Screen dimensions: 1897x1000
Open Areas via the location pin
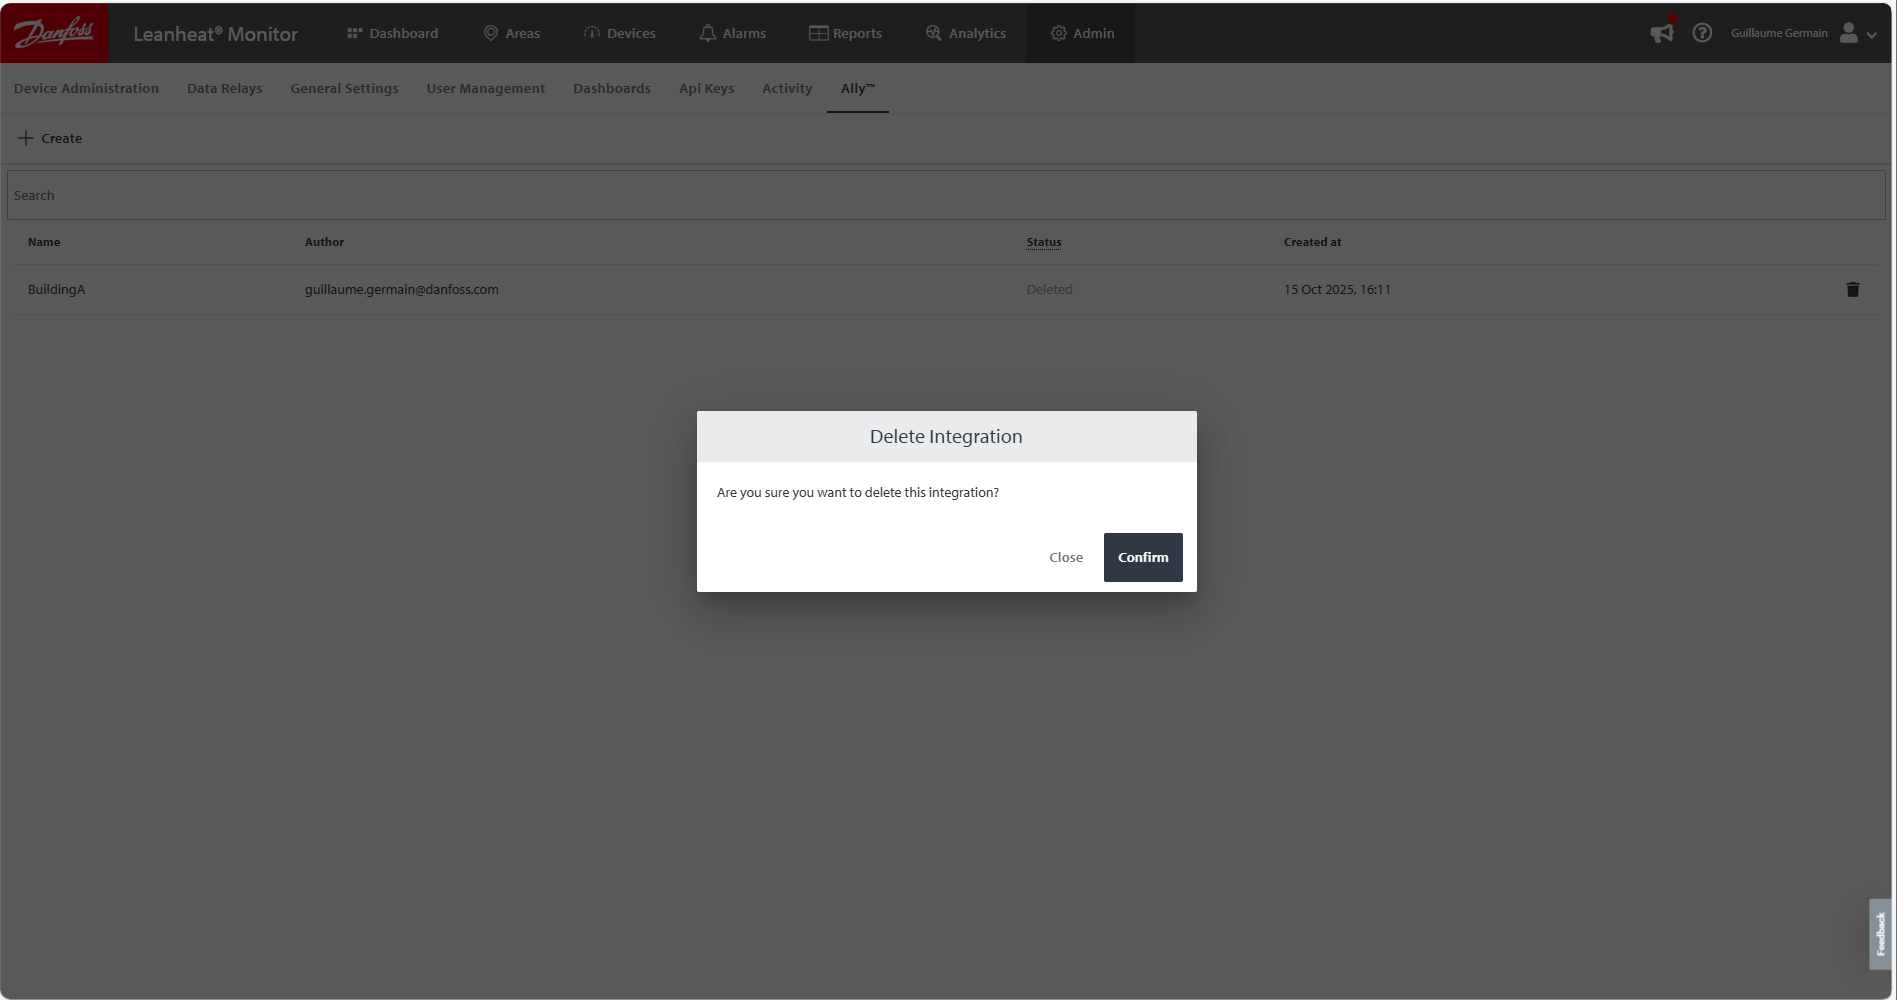[x=491, y=33]
